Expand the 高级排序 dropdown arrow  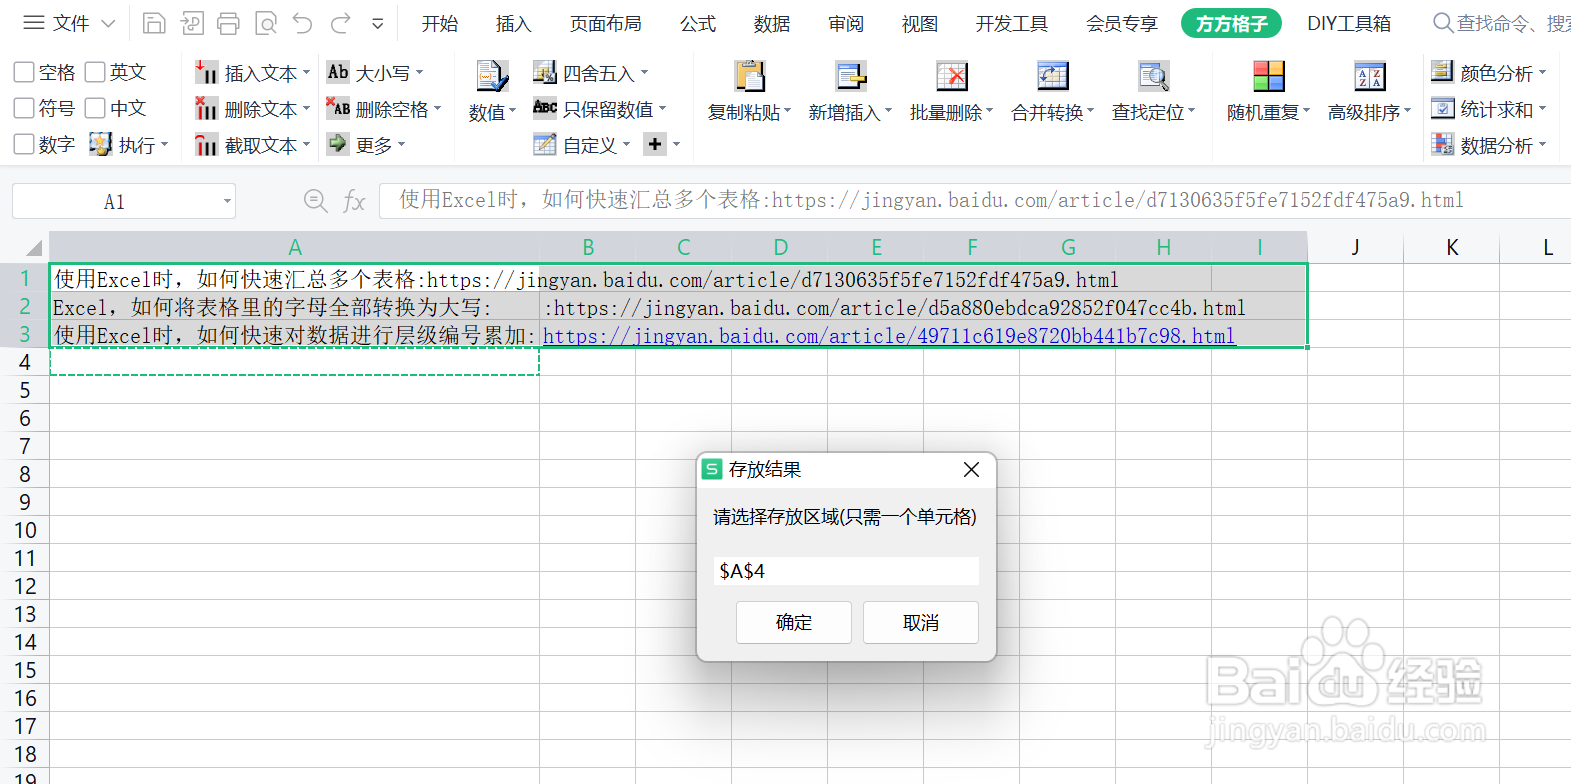1407,111
